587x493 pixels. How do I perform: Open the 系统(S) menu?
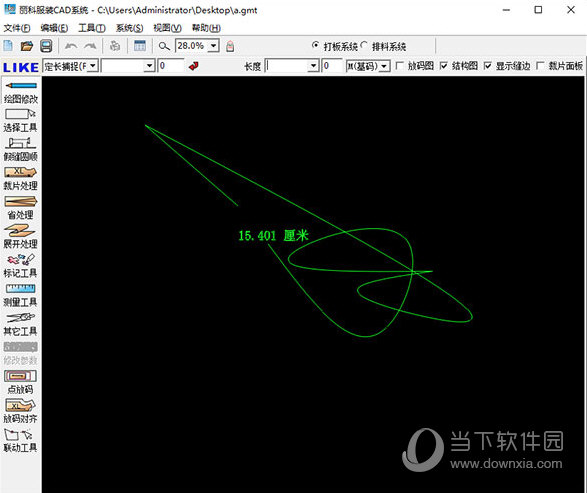[x=130, y=28]
